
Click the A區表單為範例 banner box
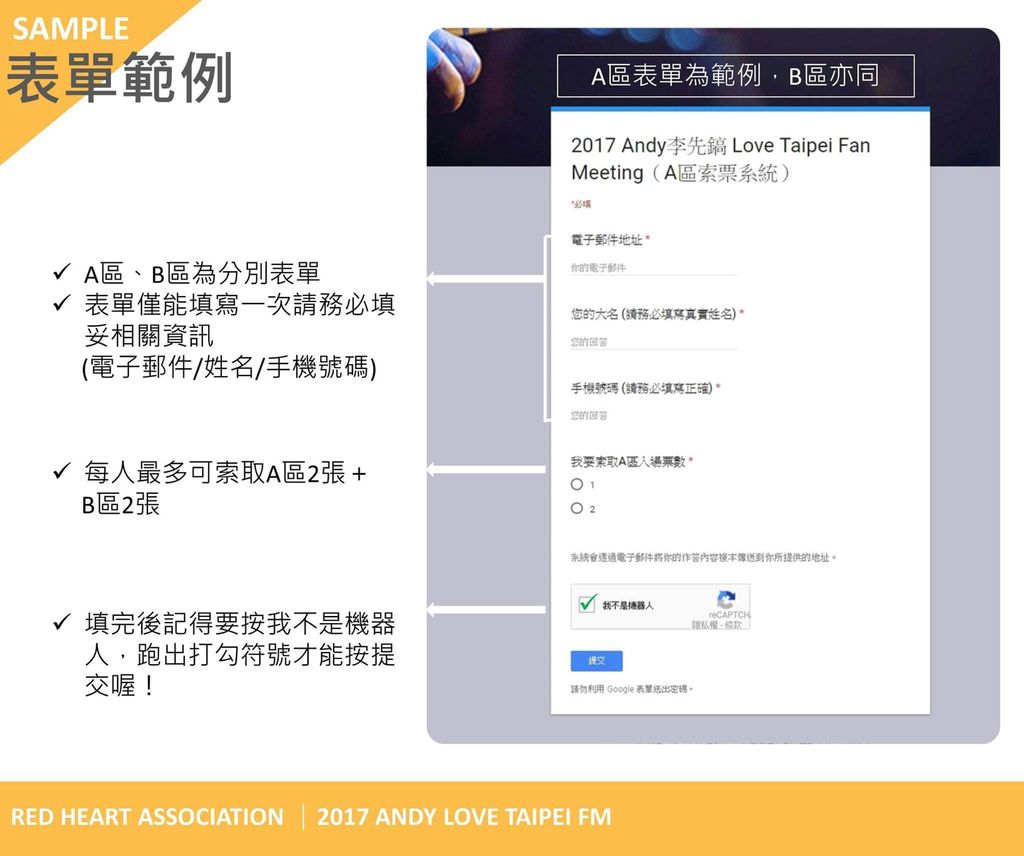tap(735, 76)
